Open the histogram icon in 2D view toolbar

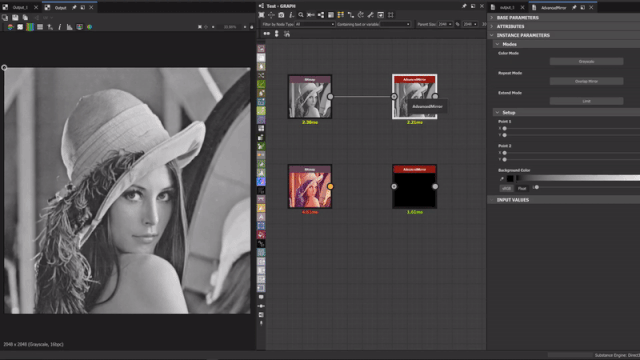(69, 27)
